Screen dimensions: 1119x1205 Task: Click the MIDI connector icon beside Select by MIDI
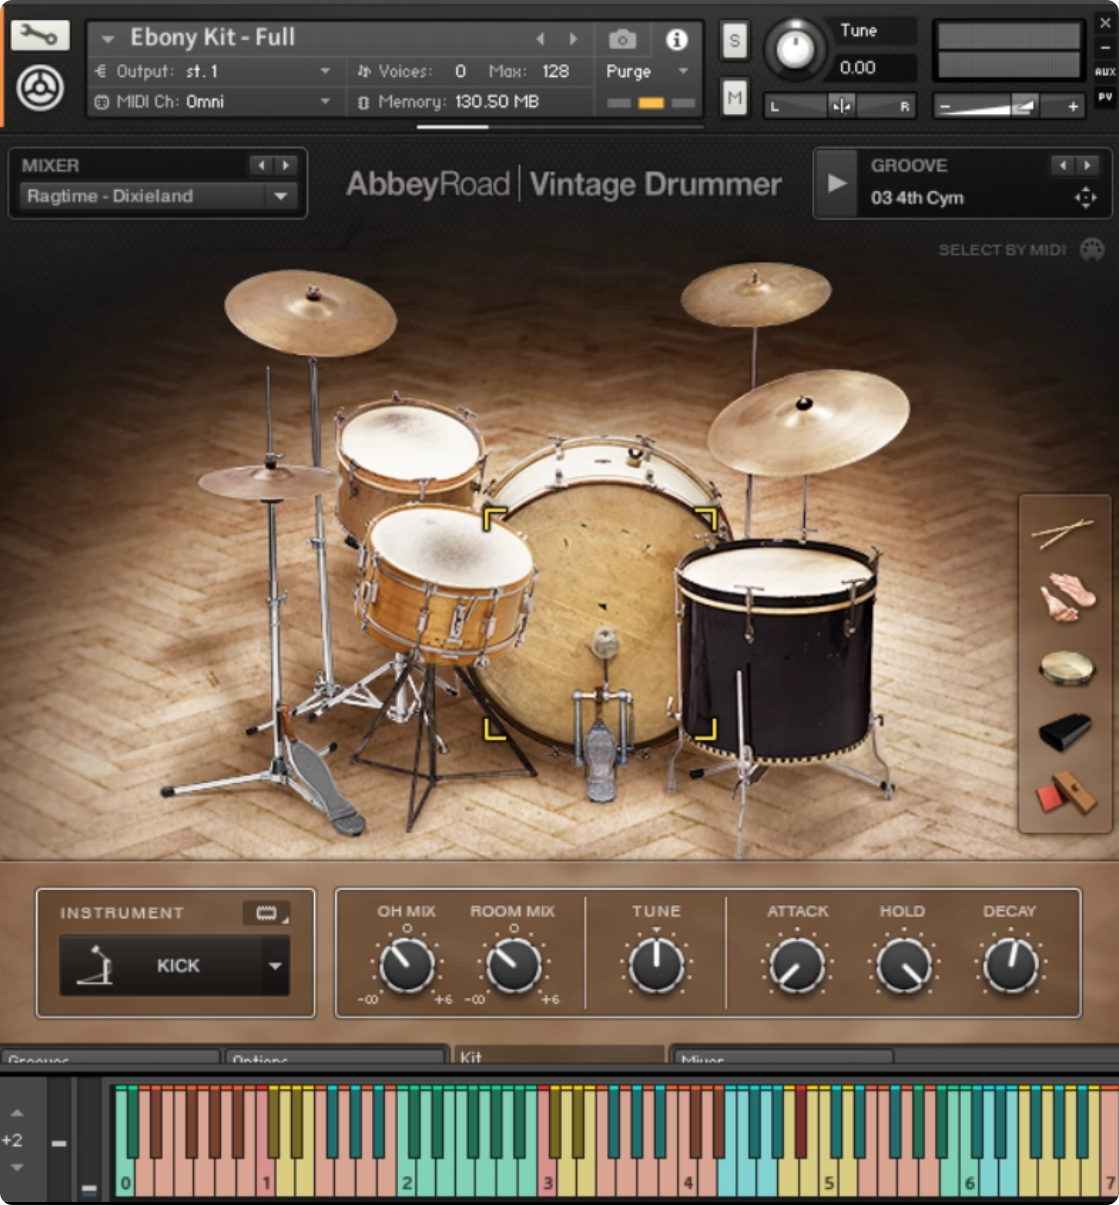click(1092, 249)
